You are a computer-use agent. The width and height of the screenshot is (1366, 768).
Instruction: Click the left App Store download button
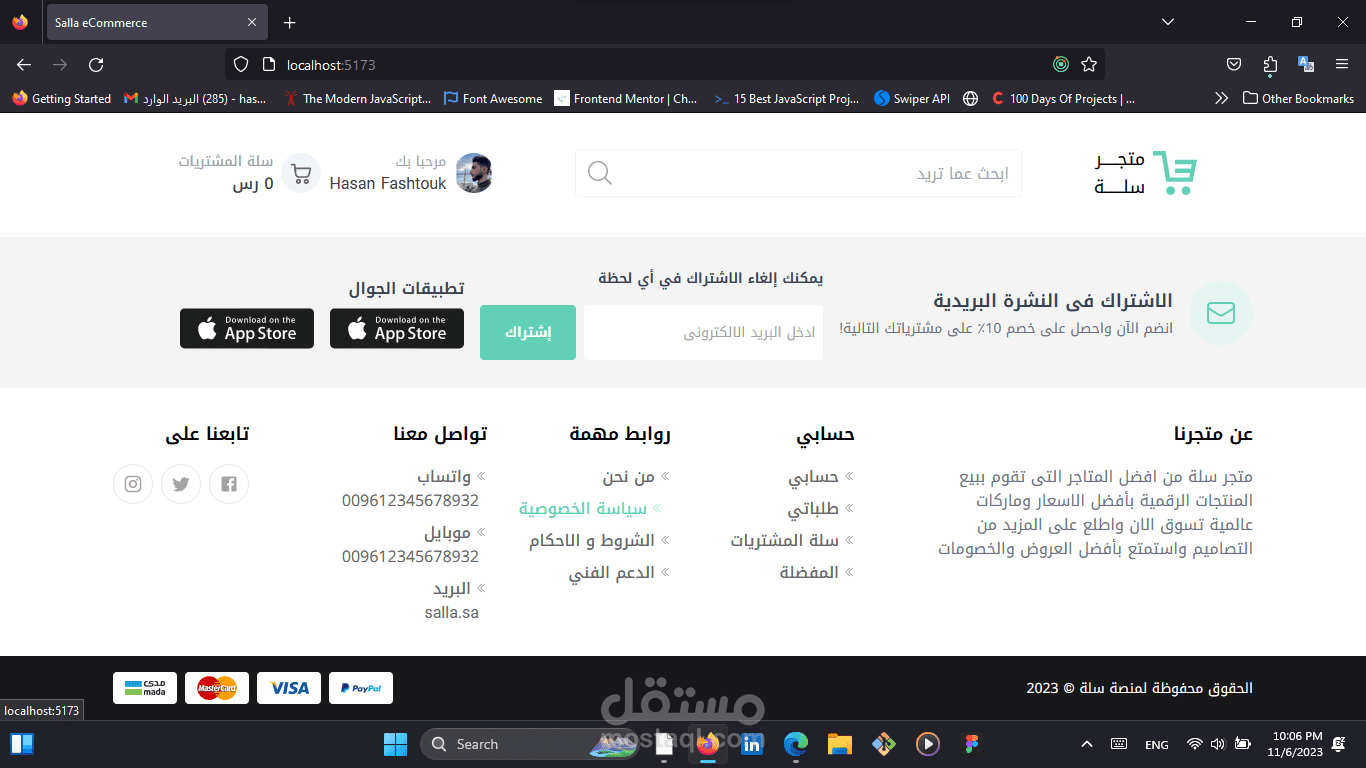pos(247,328)
